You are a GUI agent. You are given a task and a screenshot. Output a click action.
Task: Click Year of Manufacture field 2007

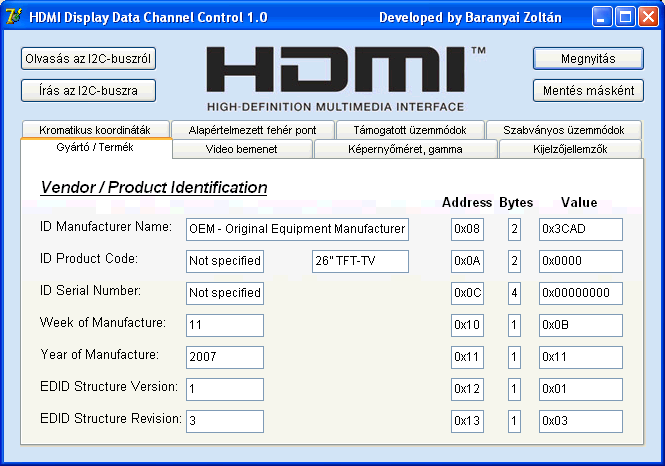pos(225,357)
